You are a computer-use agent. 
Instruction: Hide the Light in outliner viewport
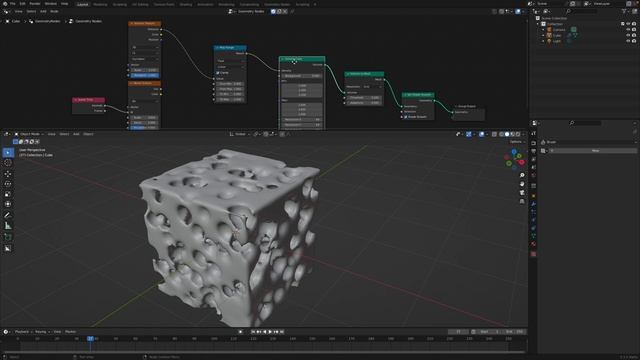pyautogui.click(x=628, y=41)
